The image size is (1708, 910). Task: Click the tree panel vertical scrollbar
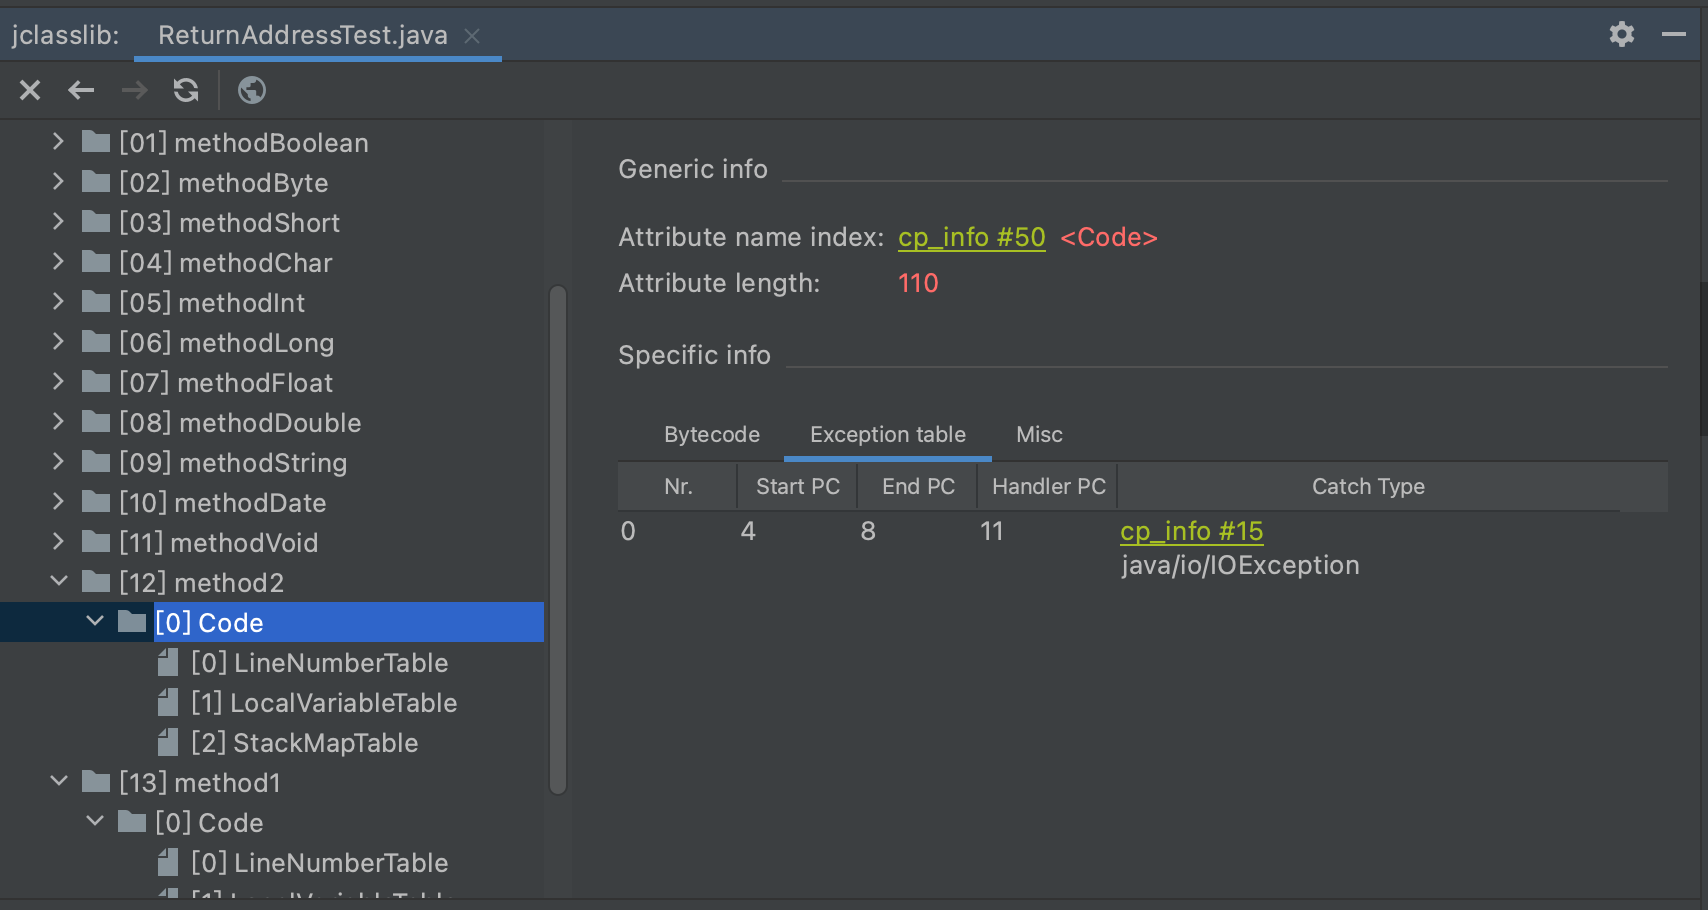tap(558, 540)
